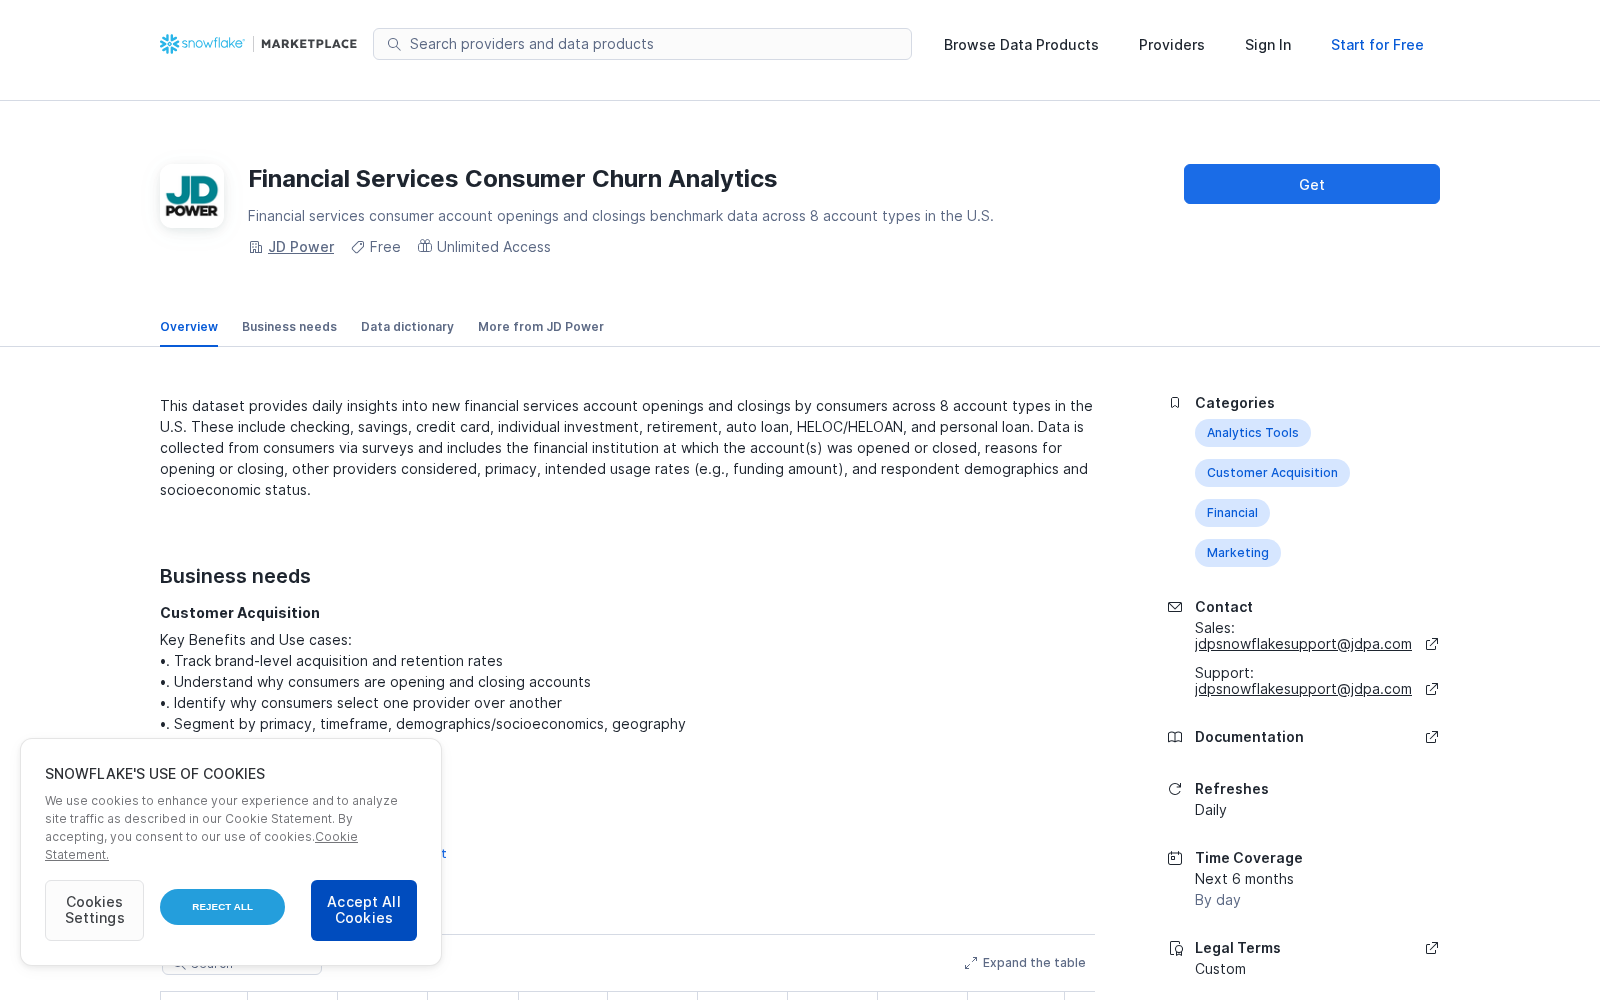
Task: Click the Unlimited Access label
Action: click(x=494, y=247)
